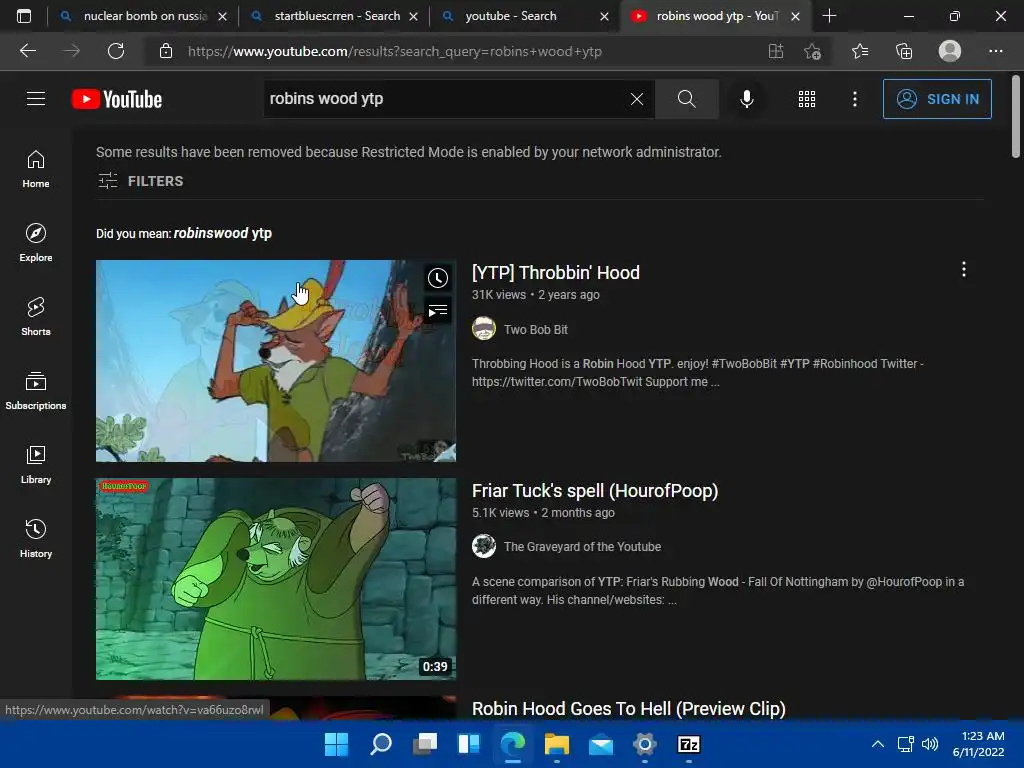The height and width of the screenshot is (768, 1024).
Task: Open more actions for Throbbin' Hood video
Action: pyautogui.click(x=963, y=270)
